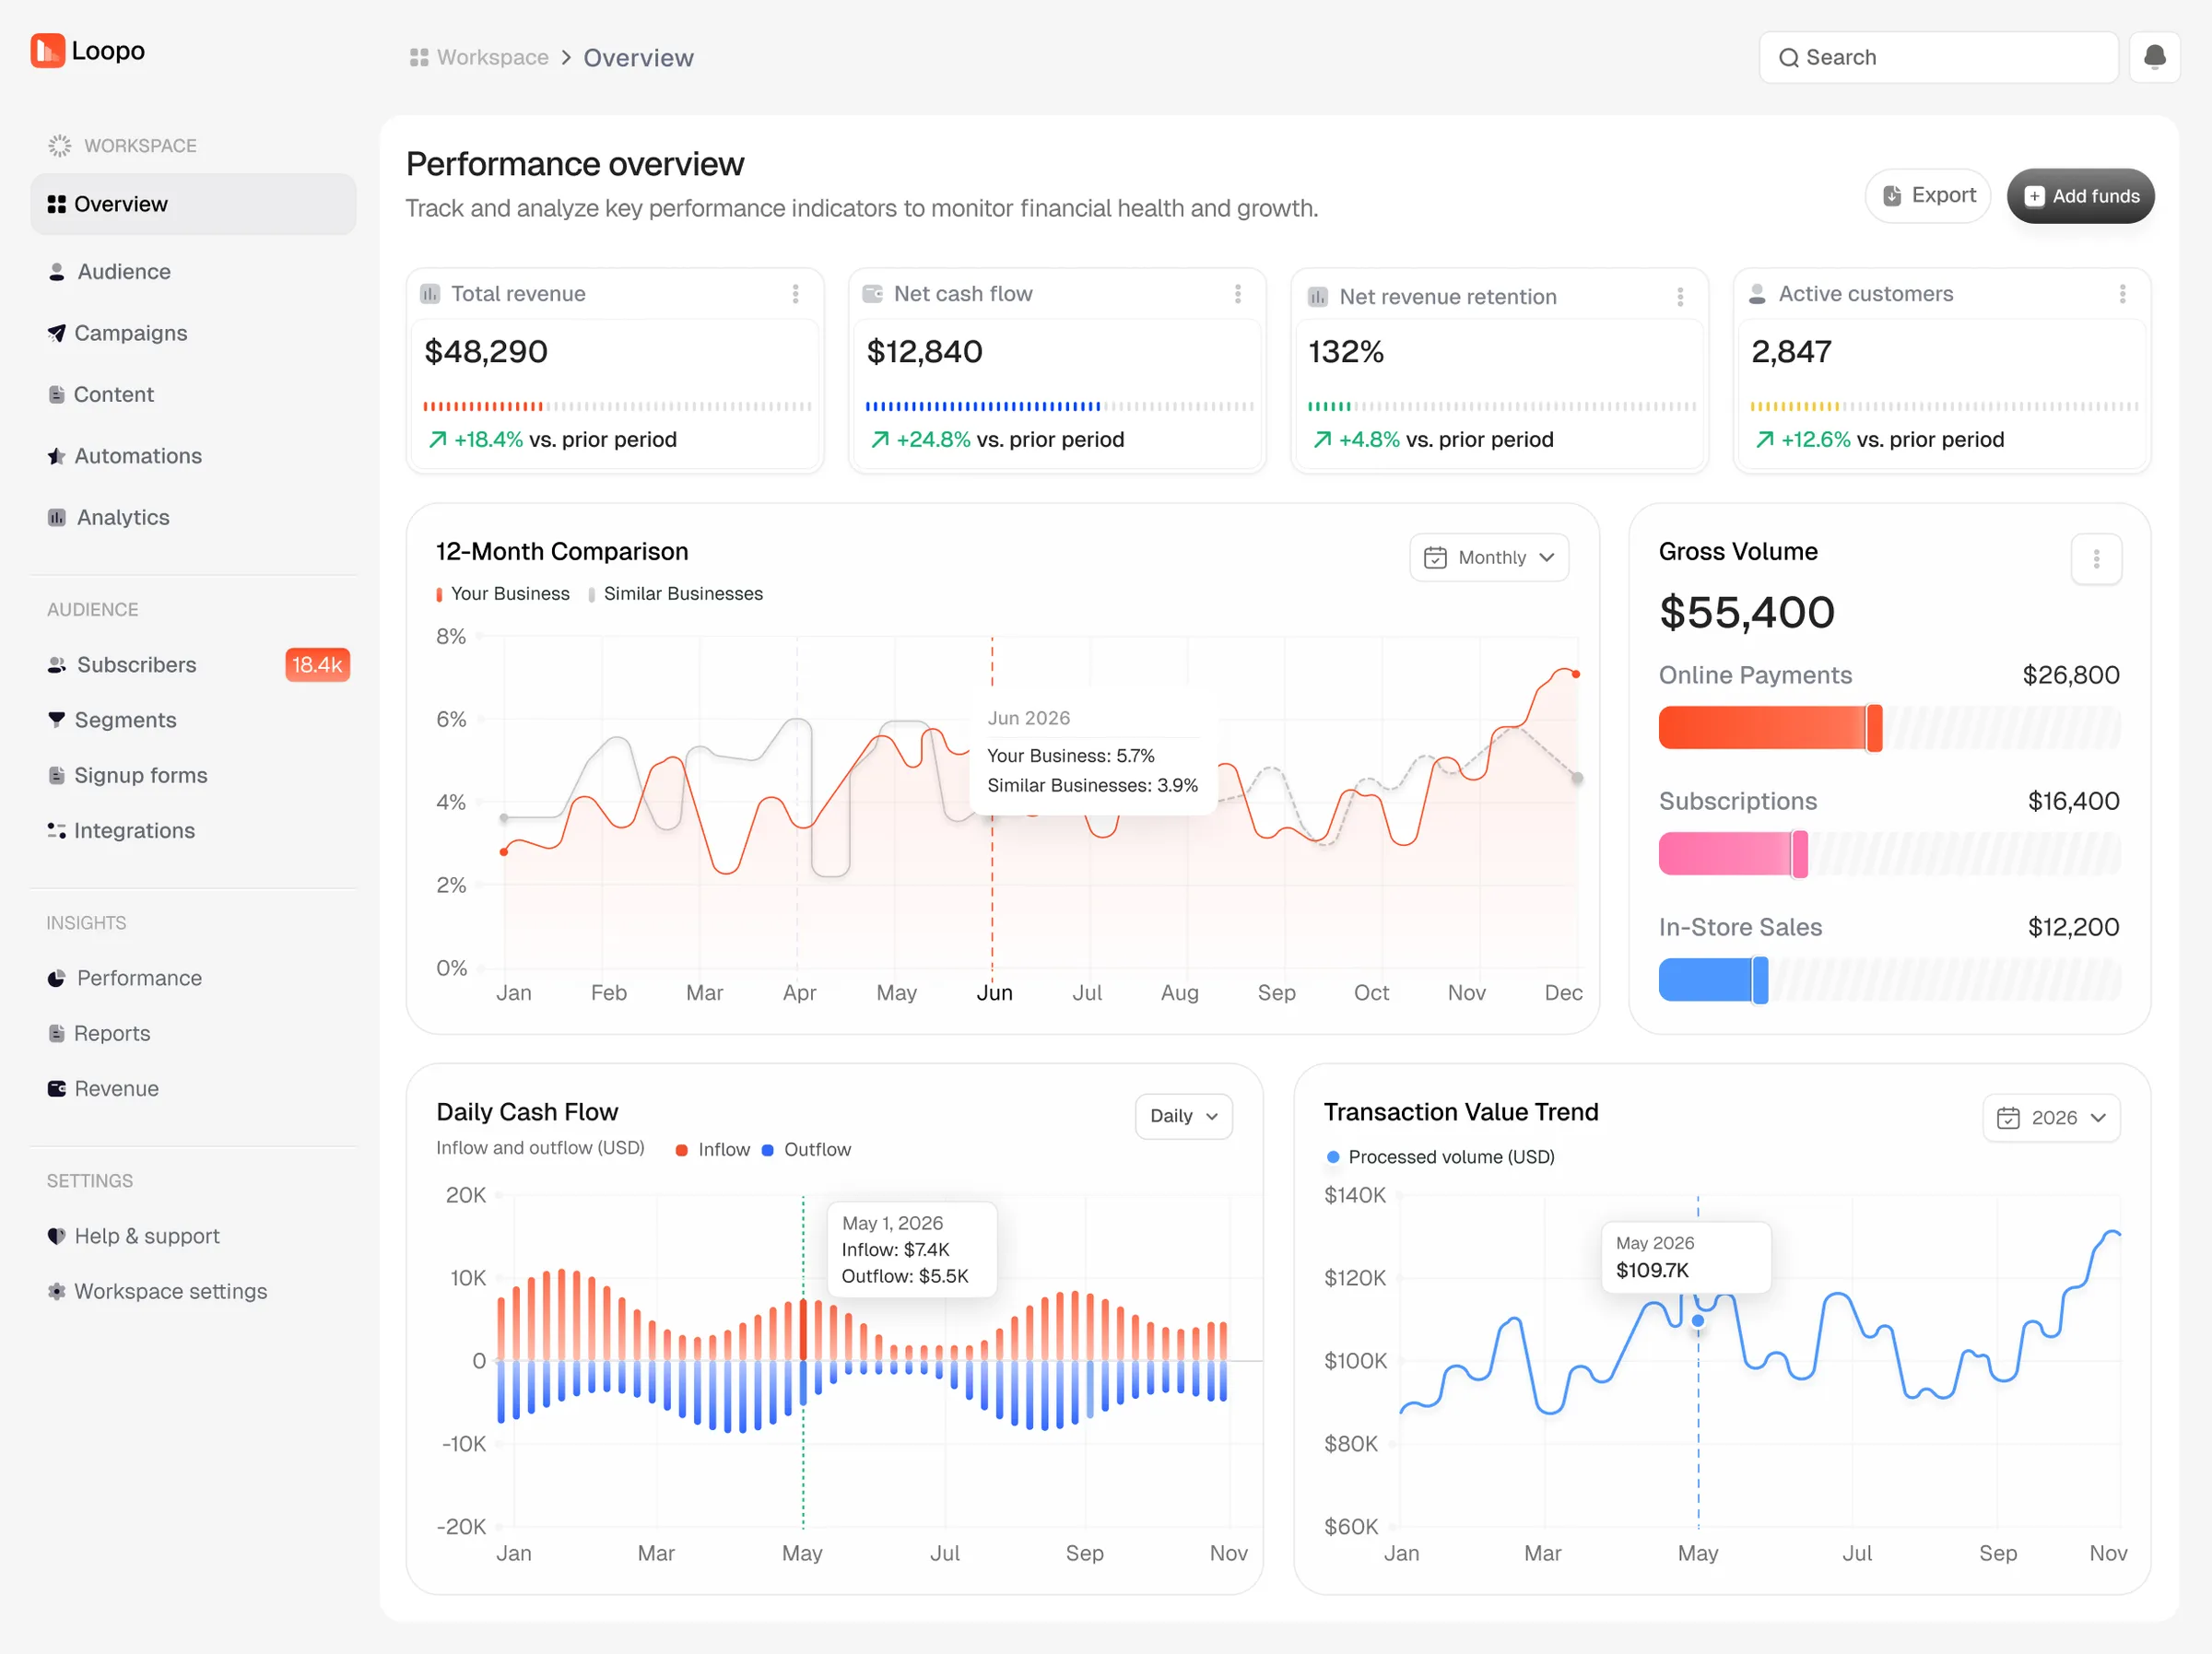Click the Integrations icon in sidebar
2212x1654 pixels.
(x=57, y=831)
